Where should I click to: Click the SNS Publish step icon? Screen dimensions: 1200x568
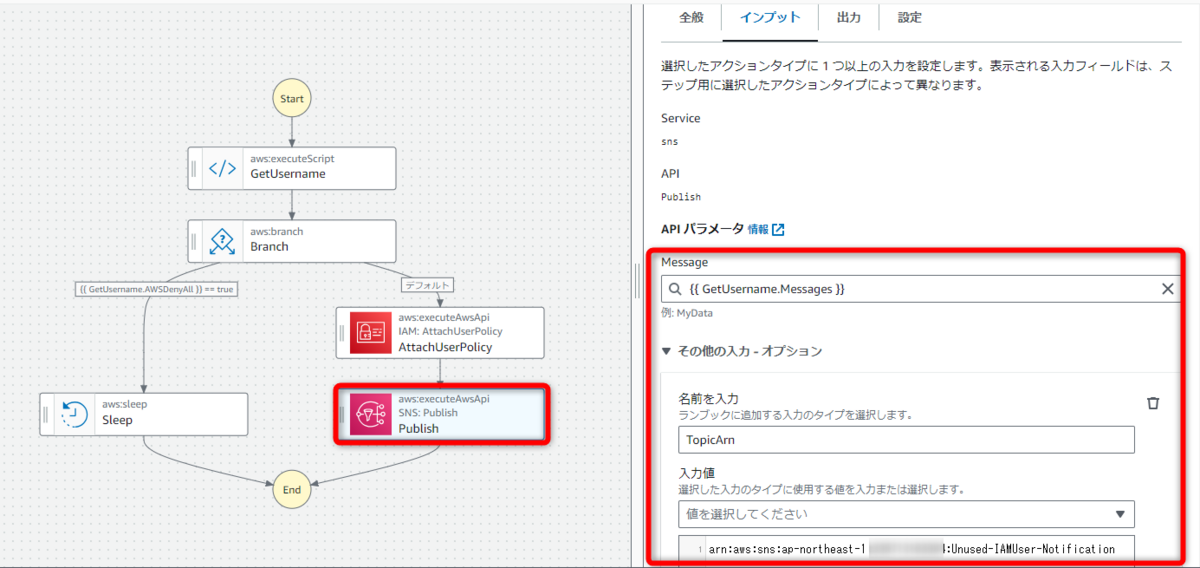[x=371, y=414]
